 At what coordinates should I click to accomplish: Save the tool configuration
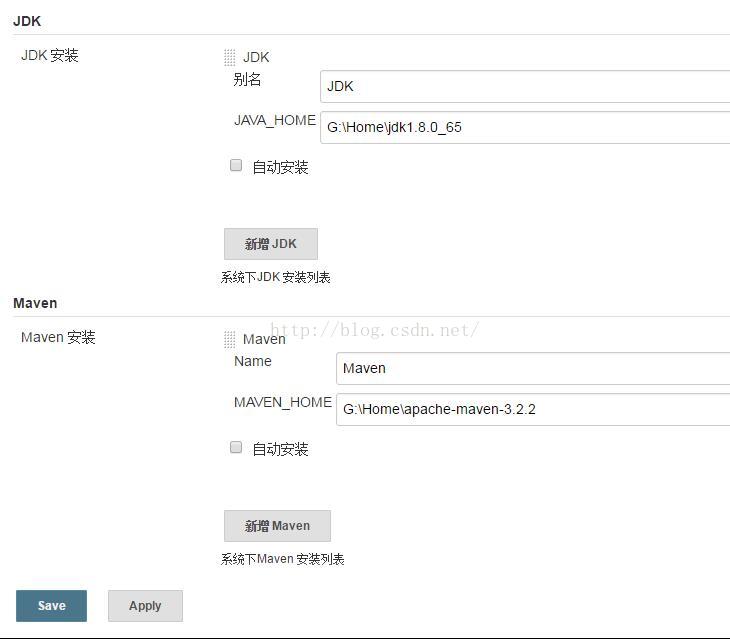click(51, 606)
